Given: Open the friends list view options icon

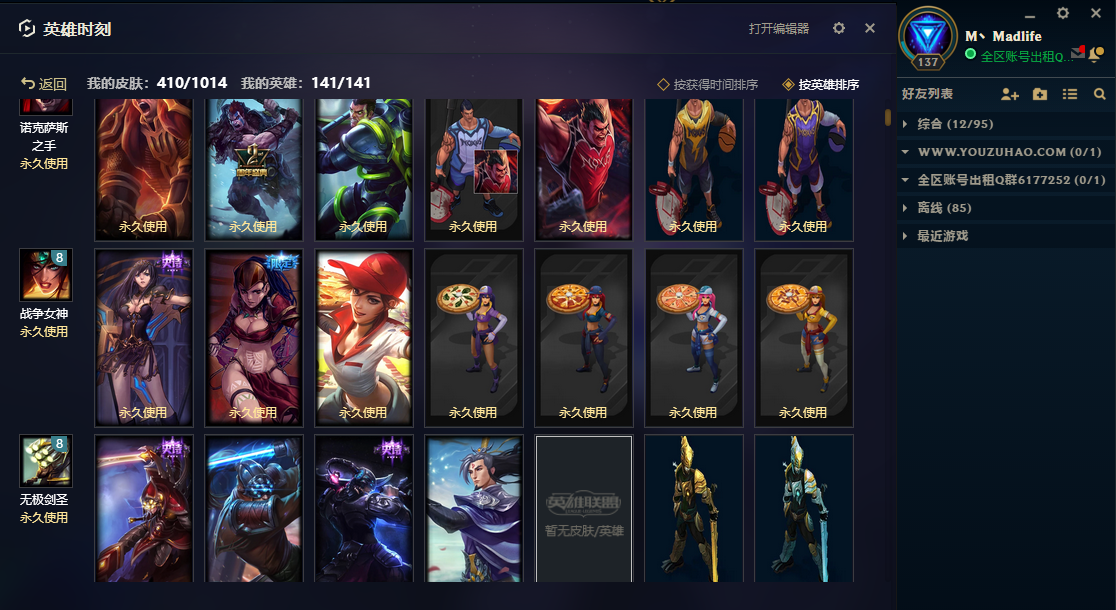Looking at the screenshot, I should tap(1070, 94).
